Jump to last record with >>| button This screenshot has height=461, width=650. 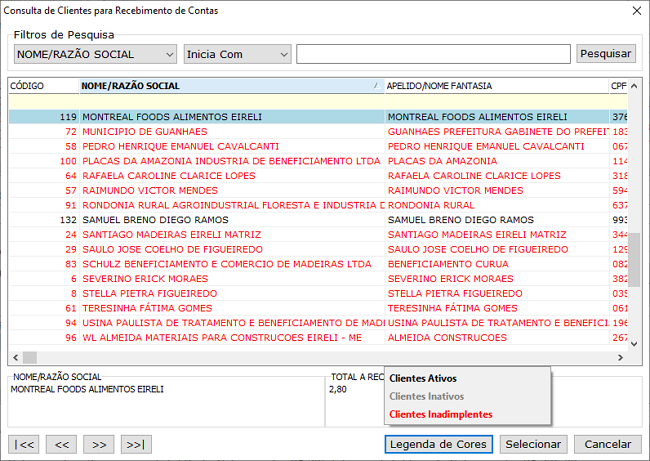[x=135, y=444]
